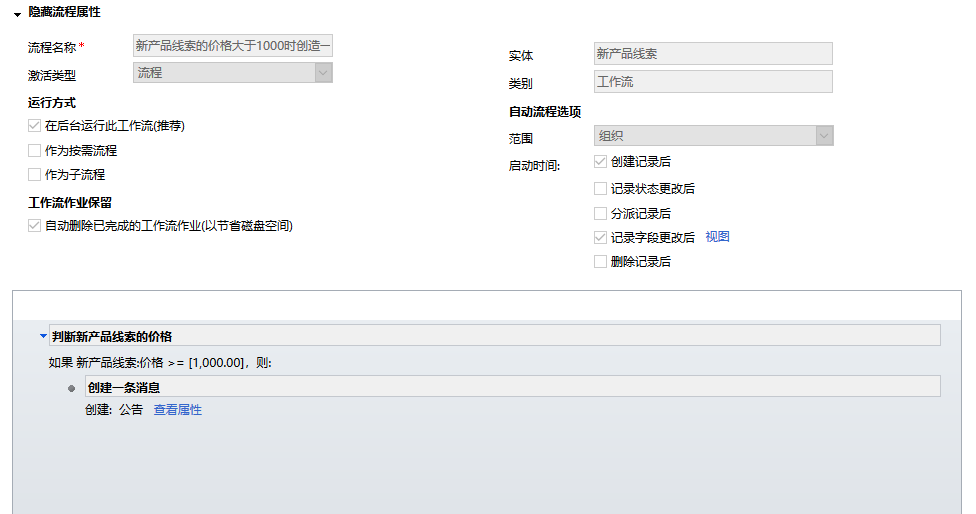Click the 类别 field showing 工作流

point(713,82)
